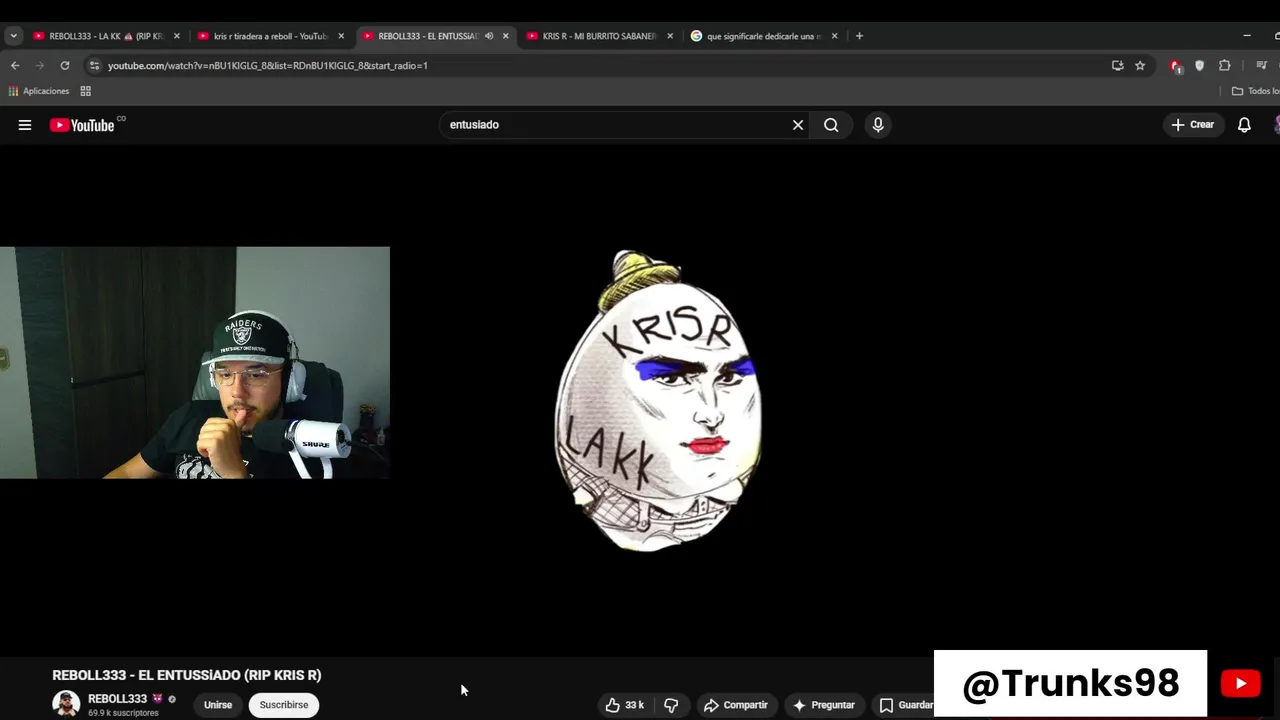Close the REBOLL333 - EL ENTUSSIADO tab
This screenshot has height=720, width=1280.
pyautogui.click(x=505, y=36)
